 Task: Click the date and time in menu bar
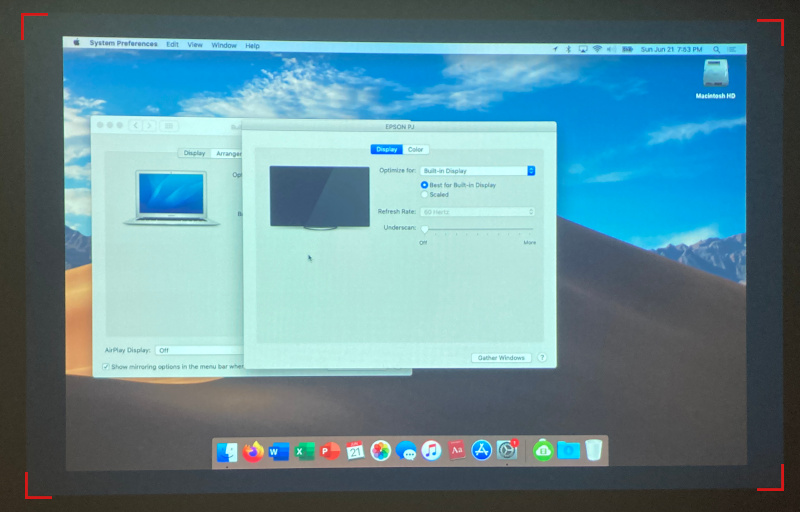pyautogui.click(x=671, y=49)
